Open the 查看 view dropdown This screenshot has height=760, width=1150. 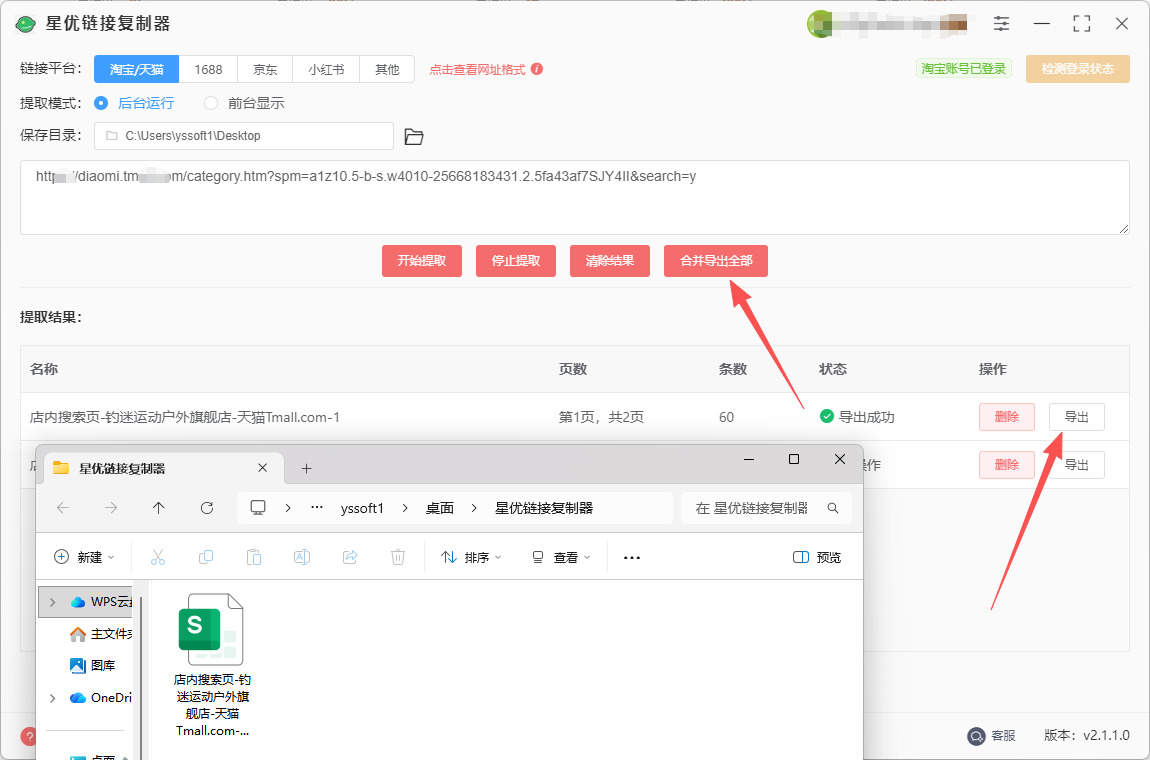(x=561, y=558)
